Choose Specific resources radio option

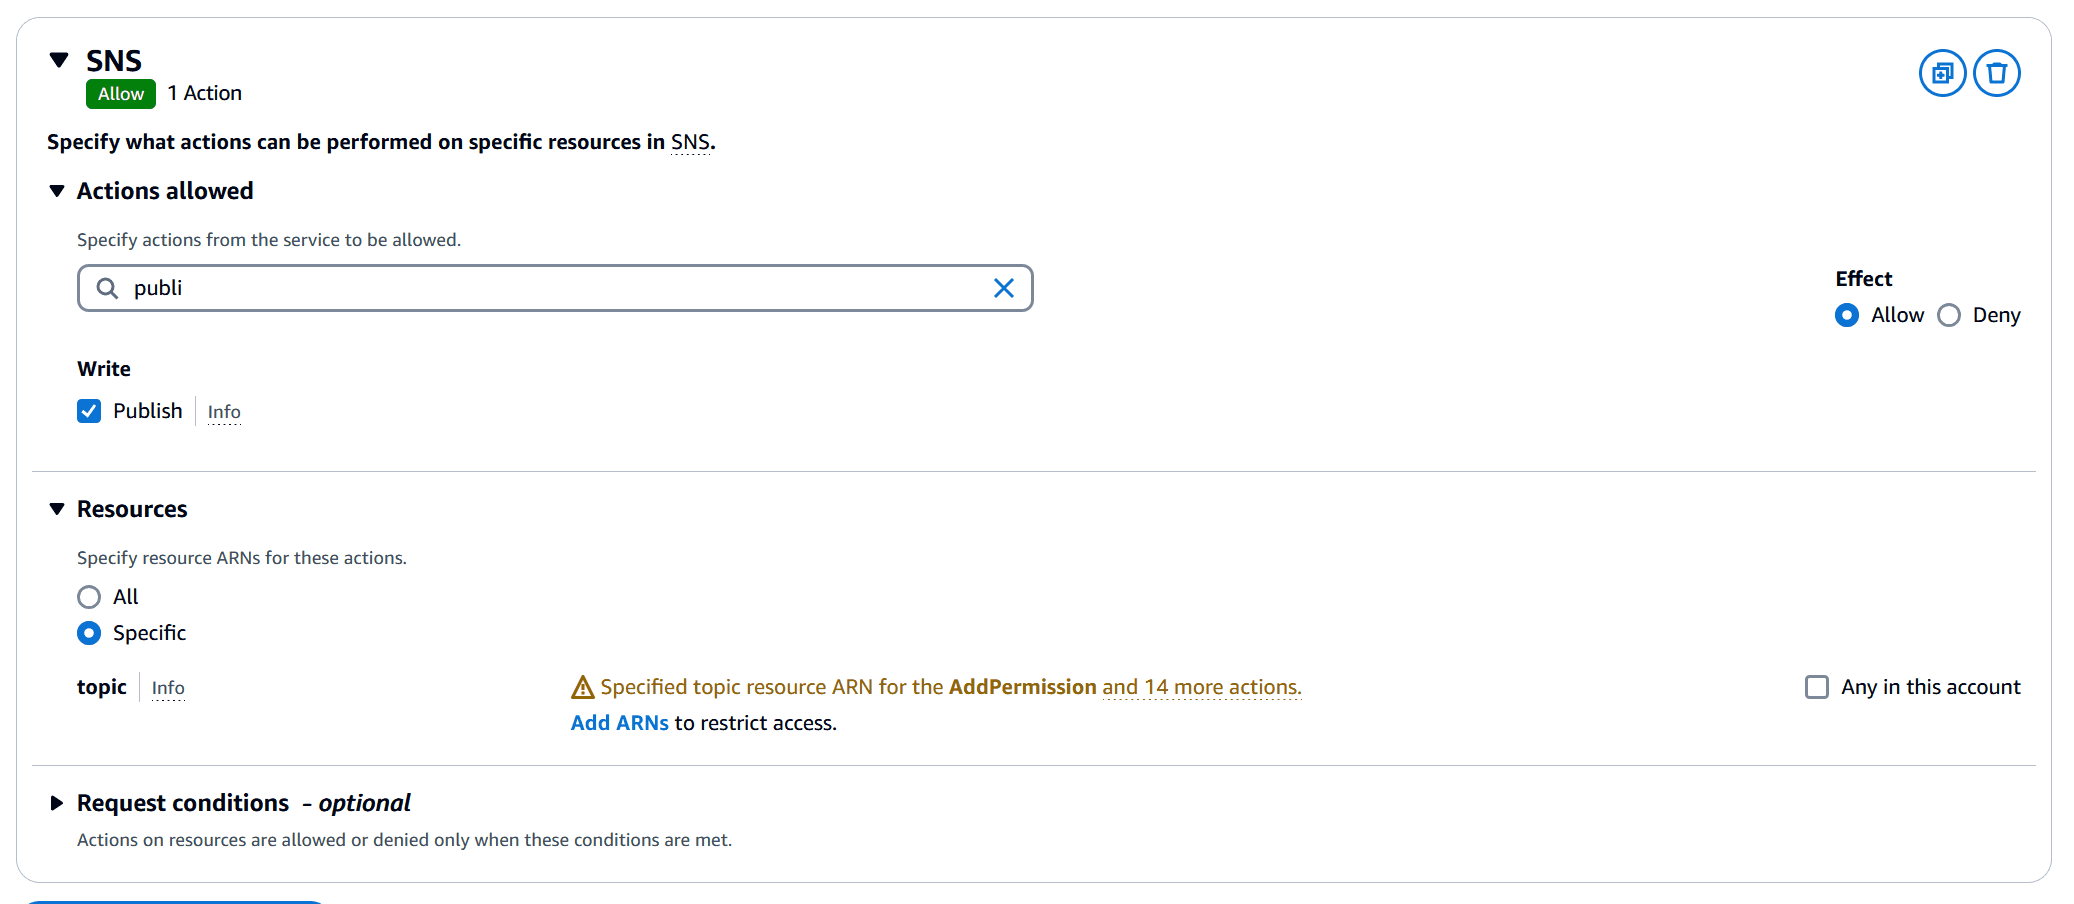coord(89,633)
